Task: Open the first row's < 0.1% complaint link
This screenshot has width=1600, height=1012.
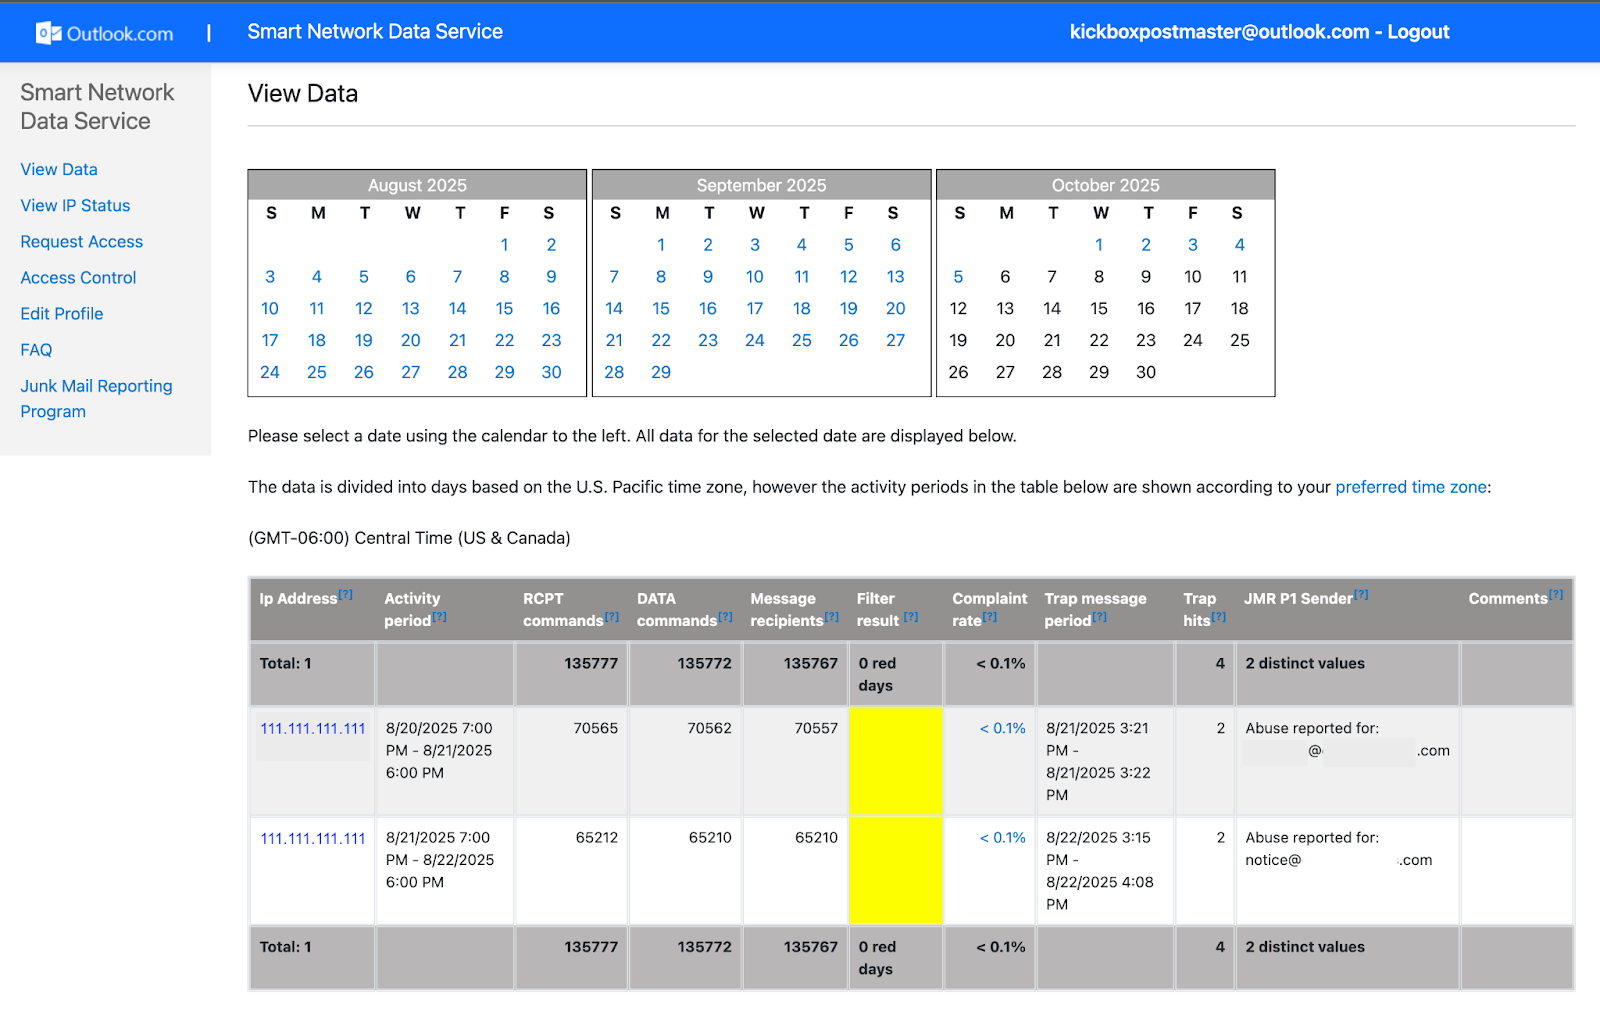Action: click(1002, 728)
